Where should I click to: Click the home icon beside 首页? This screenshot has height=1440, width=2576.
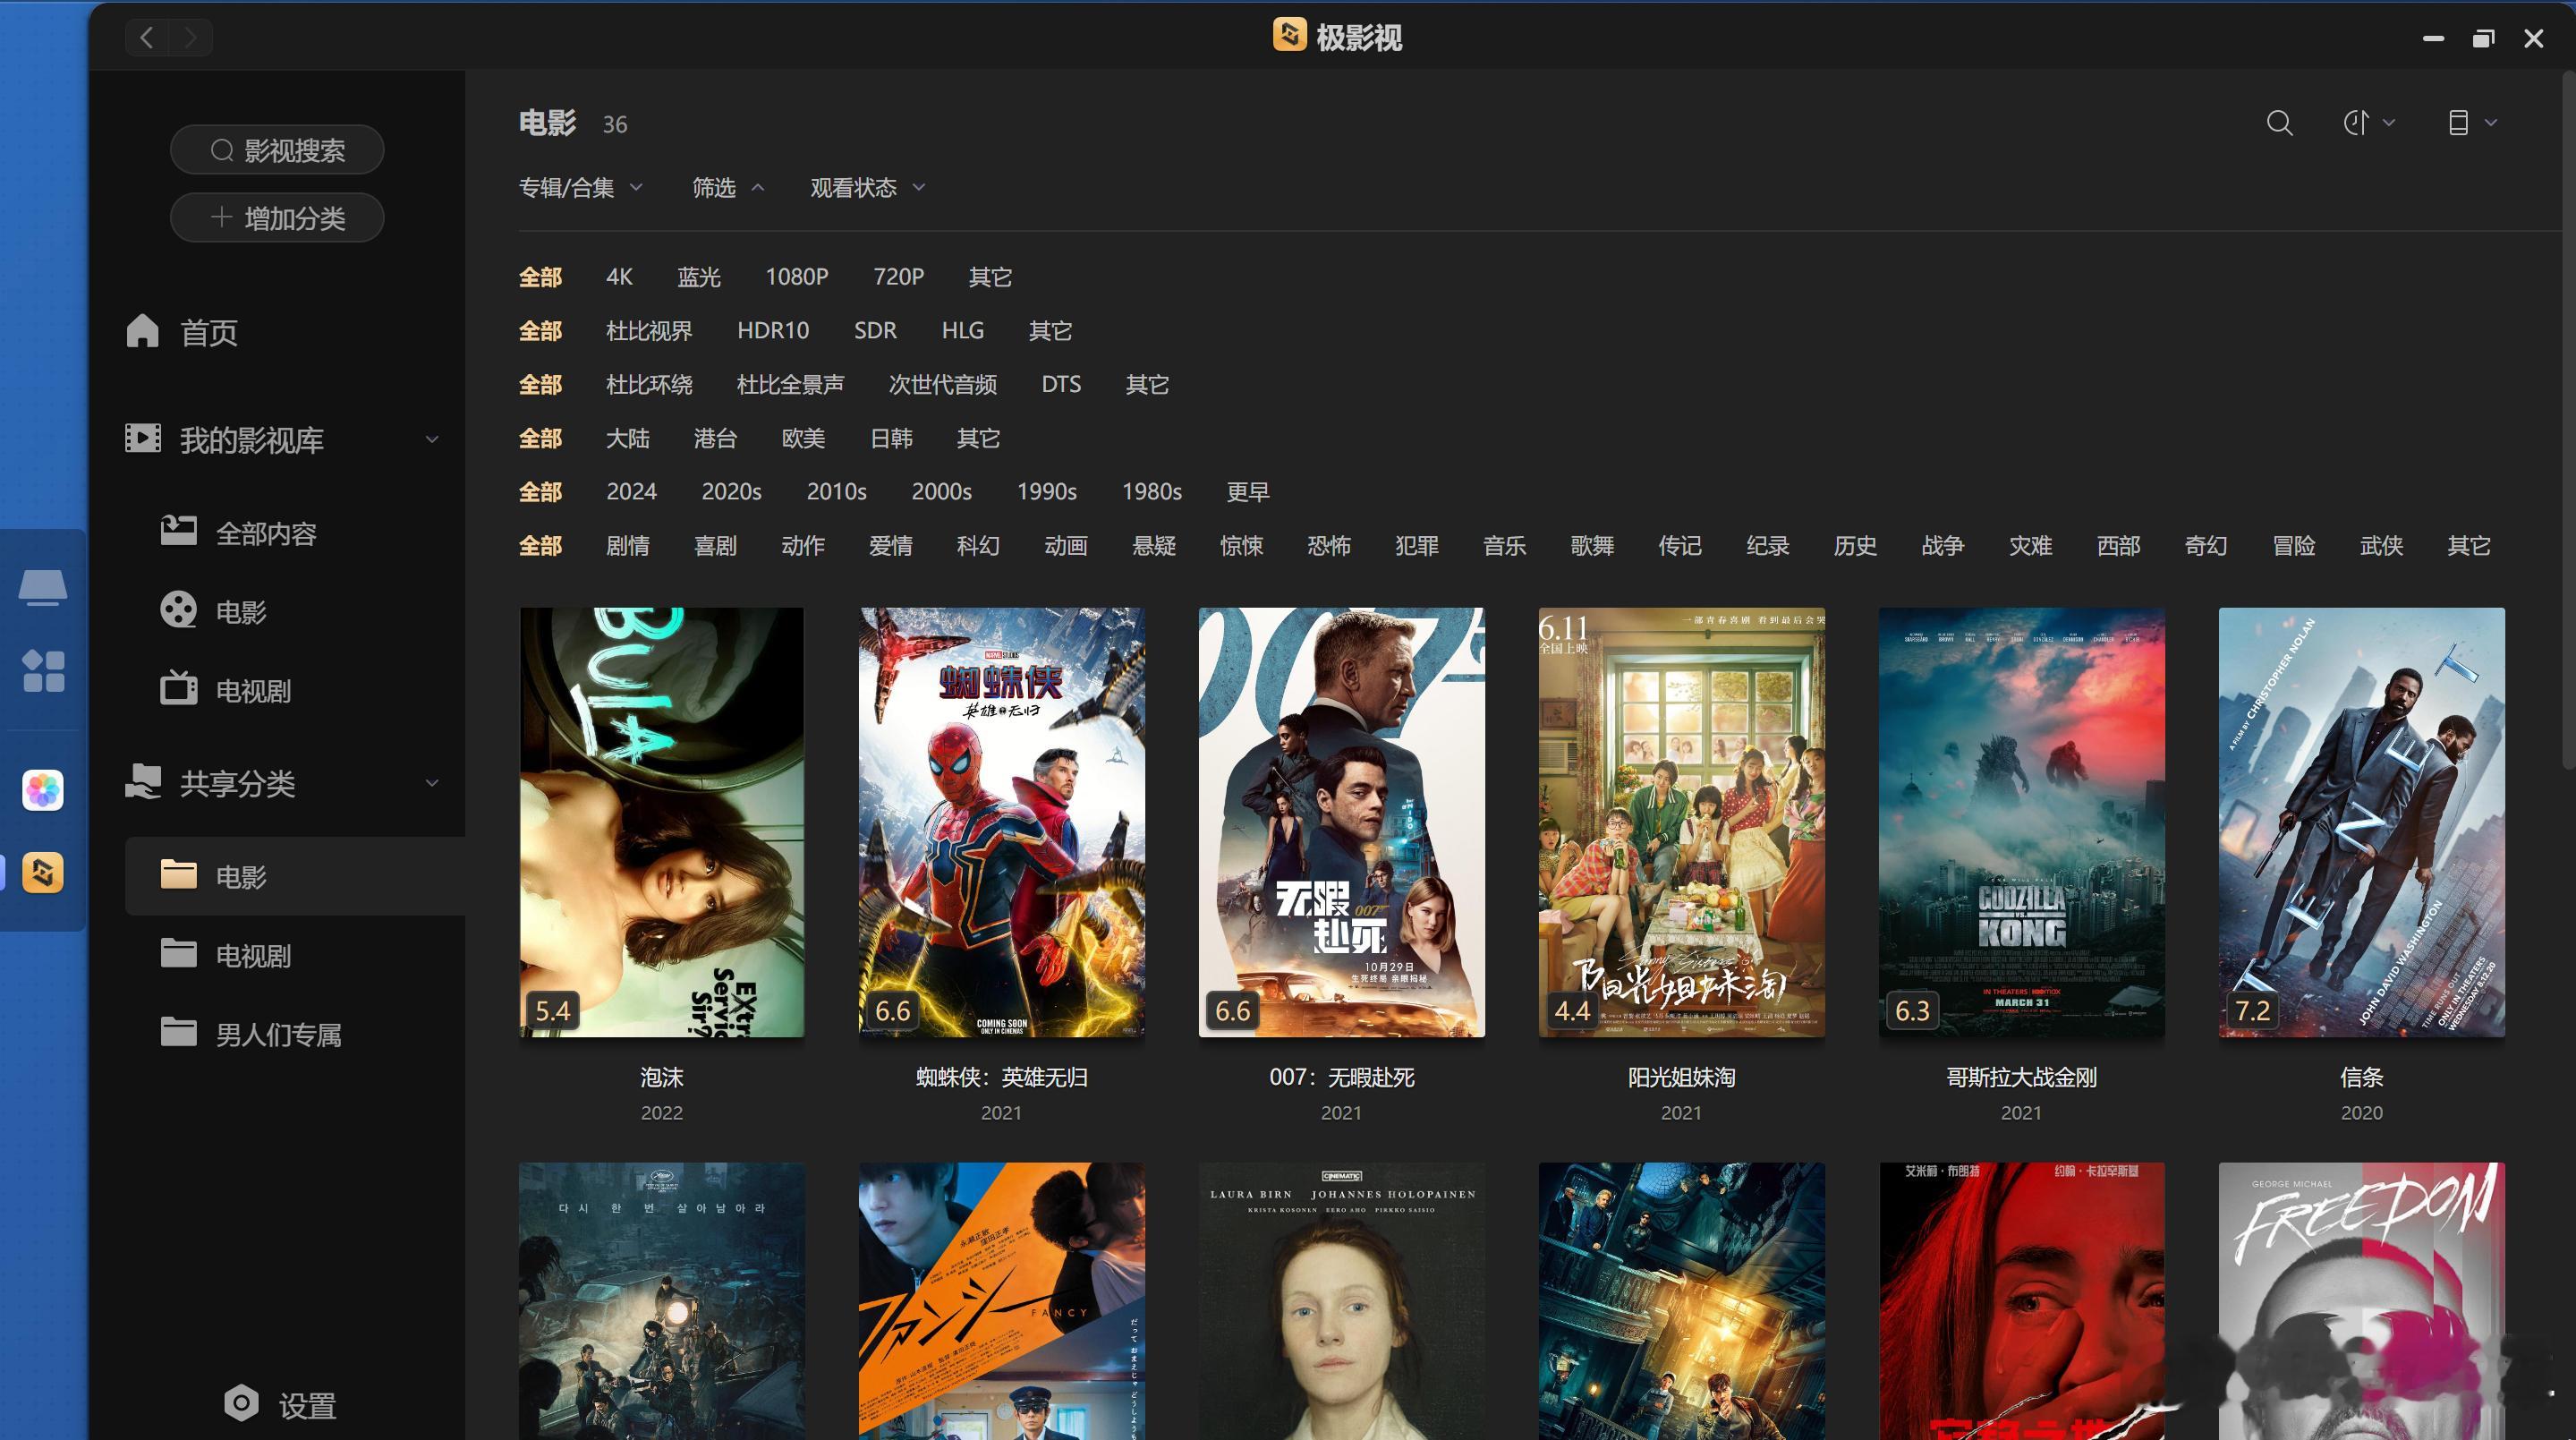click(142, 331)
